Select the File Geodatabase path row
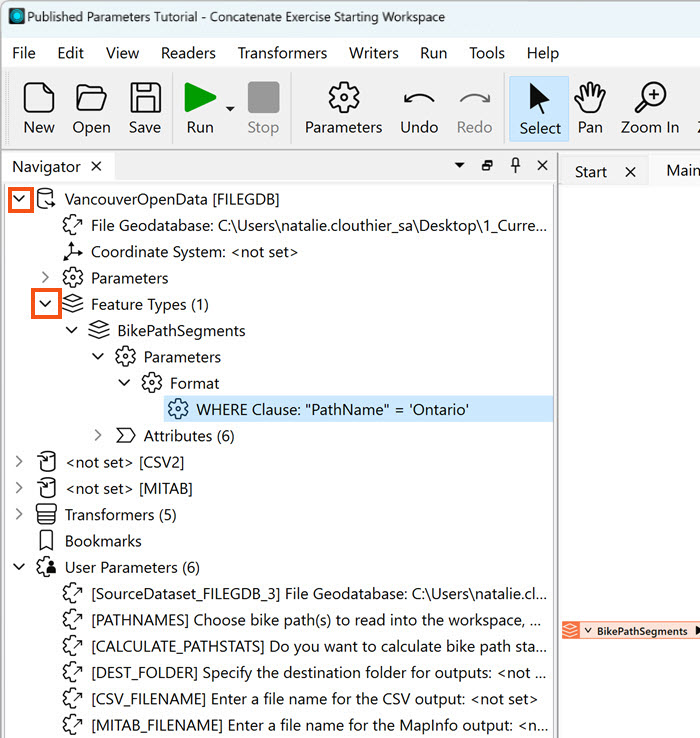The height and width of the screenshot is (738, 700). 305,225
